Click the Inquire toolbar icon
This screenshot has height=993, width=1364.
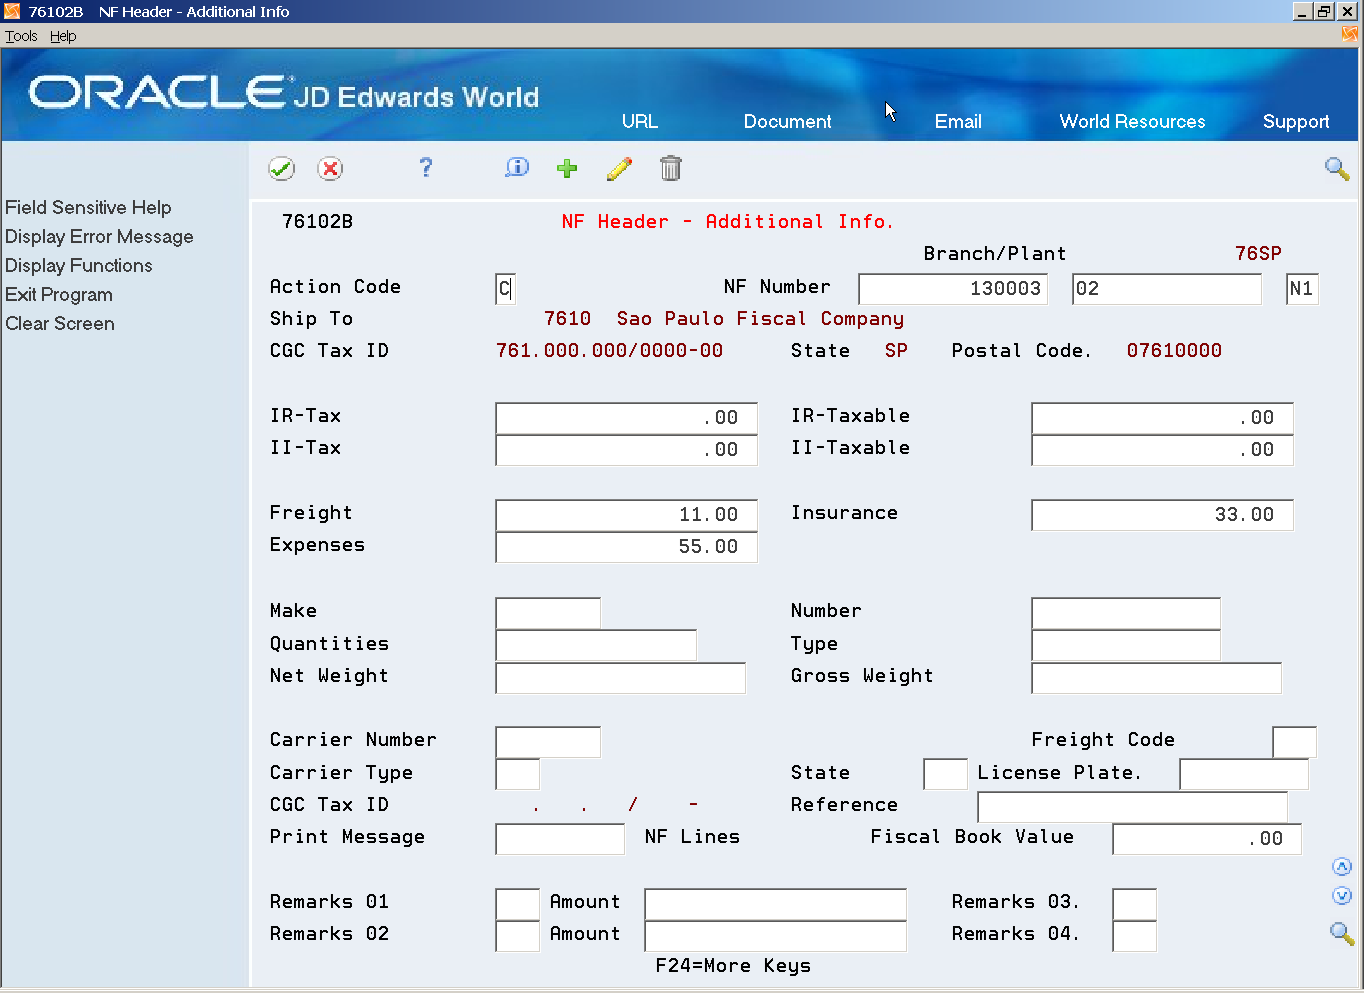pos(516,168)
